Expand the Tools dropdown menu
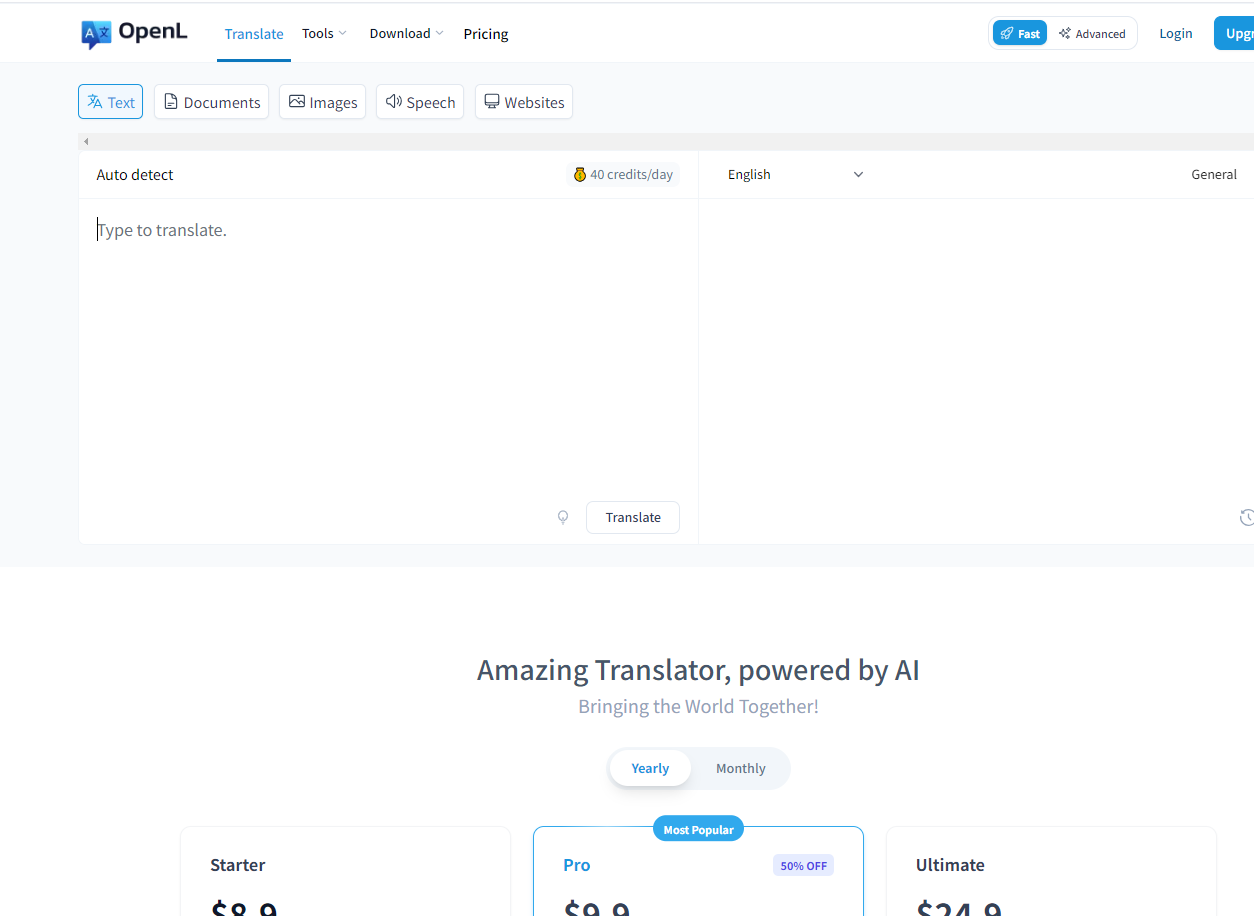This screenshot has width=1254, height=916. point(324,33)
